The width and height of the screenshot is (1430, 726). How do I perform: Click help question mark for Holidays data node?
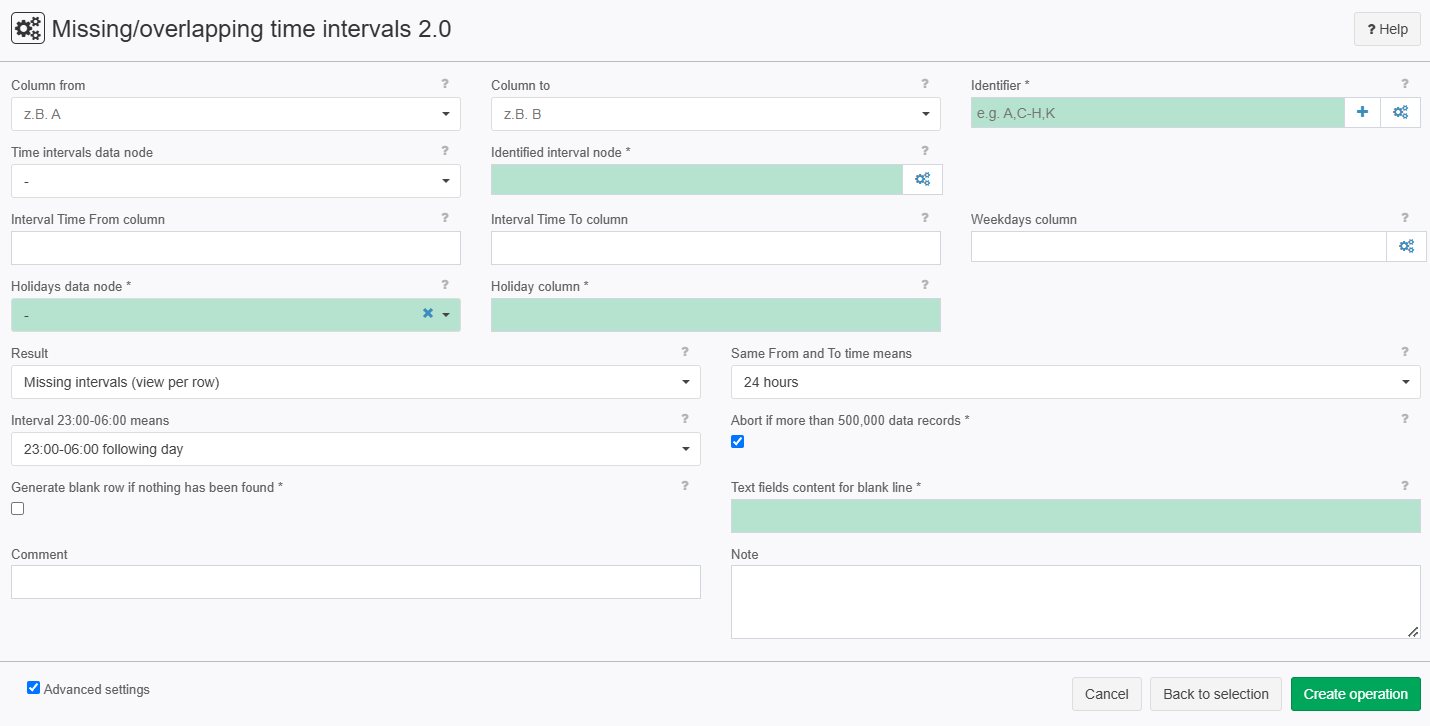[445, 285]
